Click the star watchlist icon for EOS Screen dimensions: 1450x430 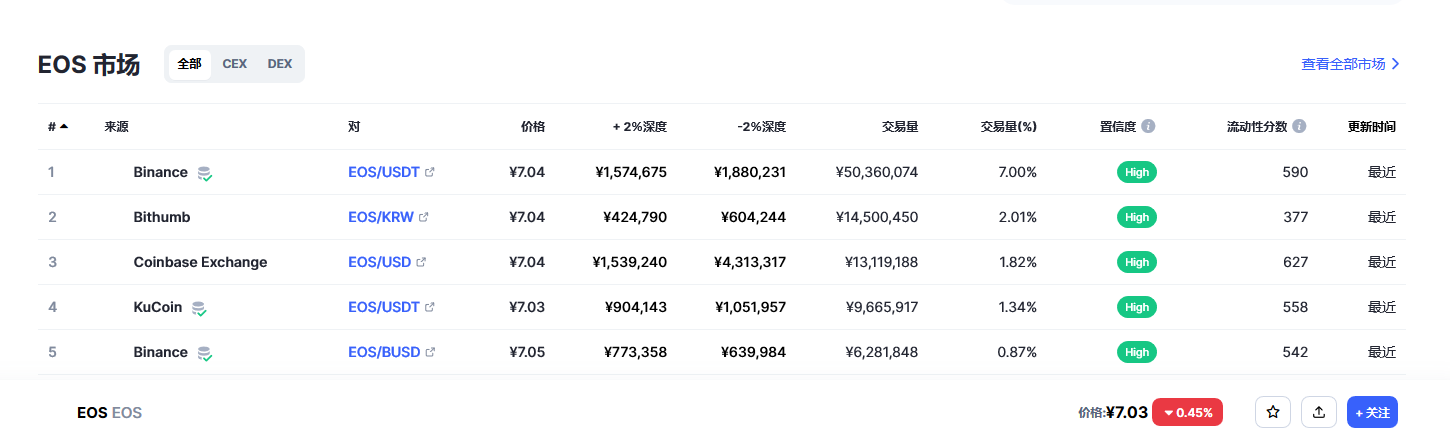click(1273, 412)
